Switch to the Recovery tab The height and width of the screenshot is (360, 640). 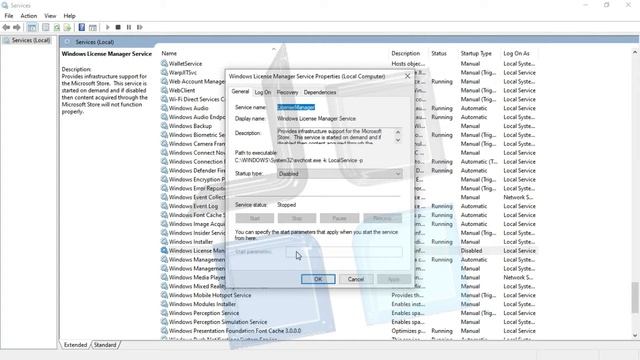(287, 92)
